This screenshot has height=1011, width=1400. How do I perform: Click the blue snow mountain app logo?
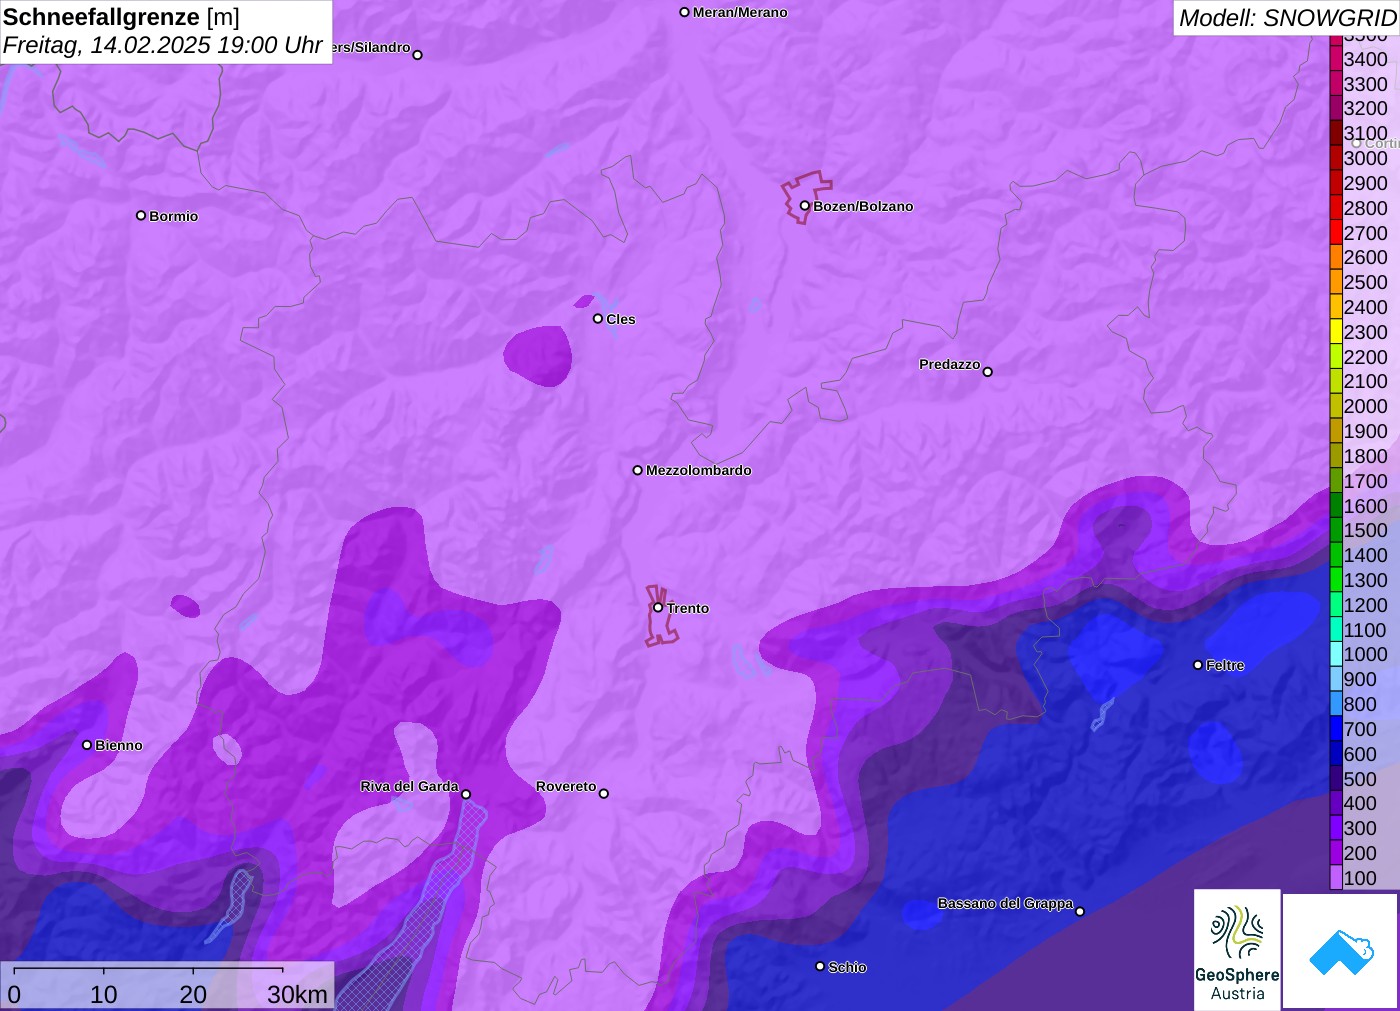[x=1341, y=951]
